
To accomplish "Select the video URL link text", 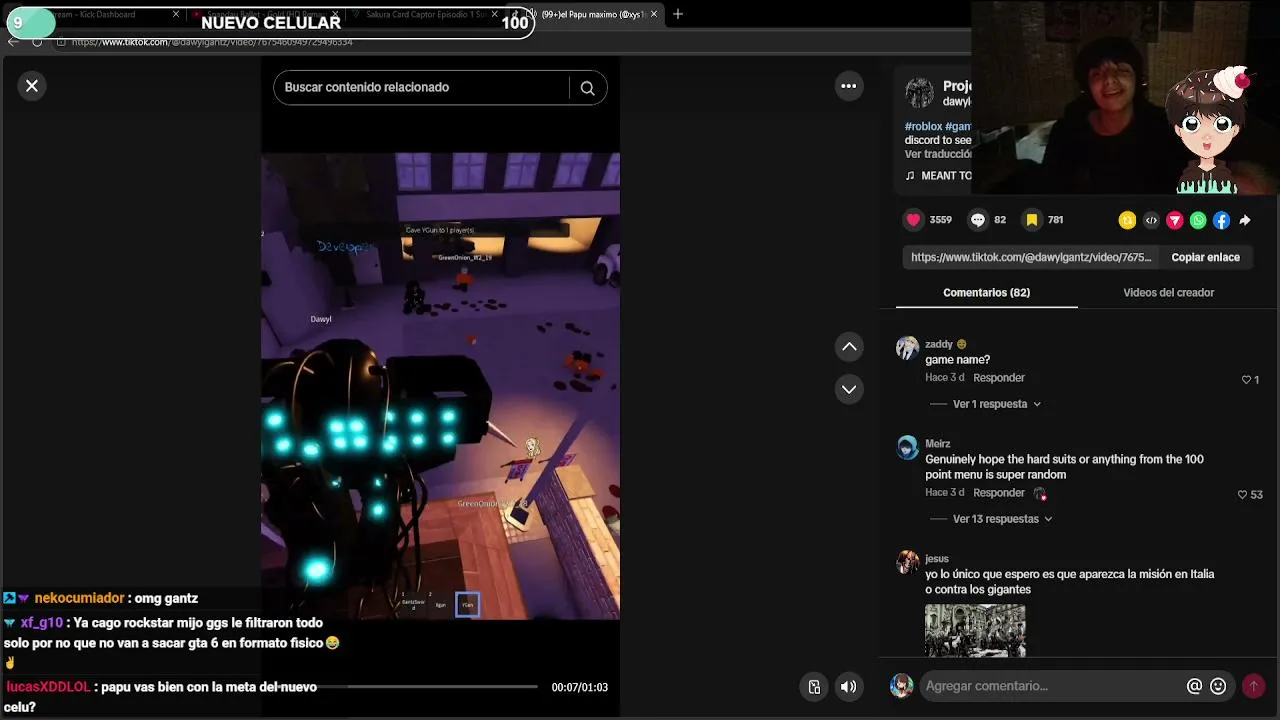I will point(1031,257).
